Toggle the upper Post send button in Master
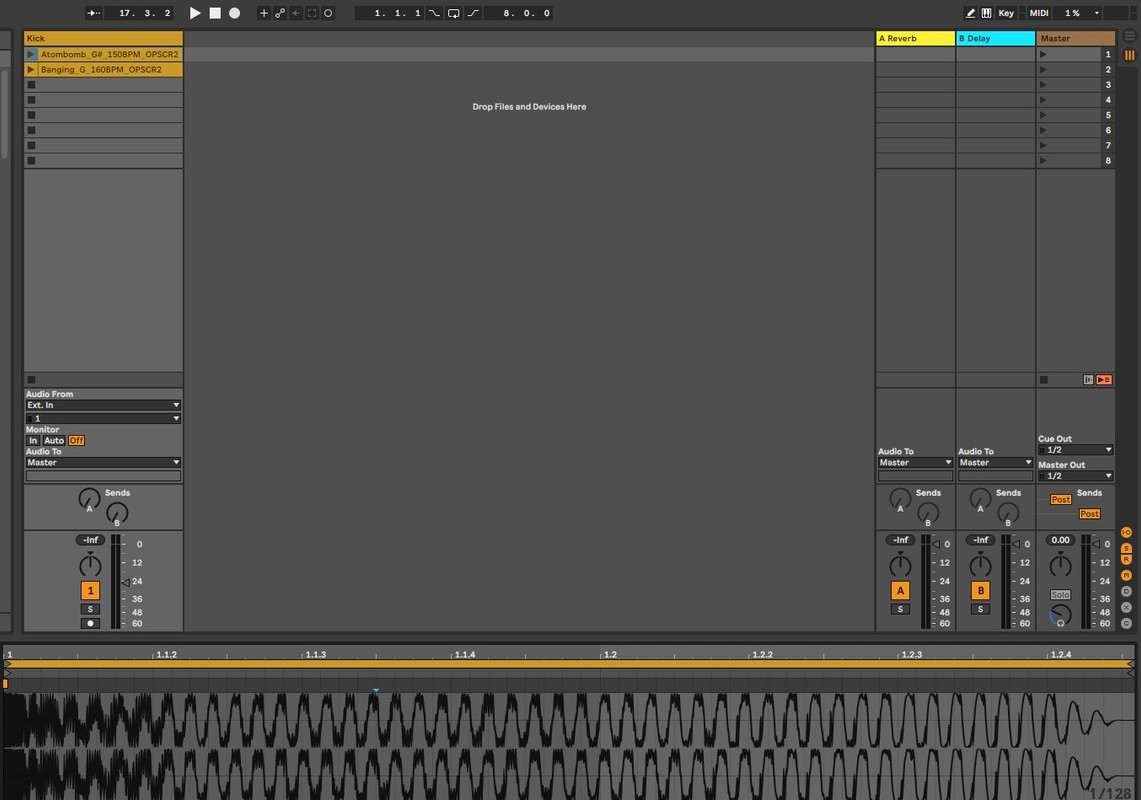 point(1061,500)
